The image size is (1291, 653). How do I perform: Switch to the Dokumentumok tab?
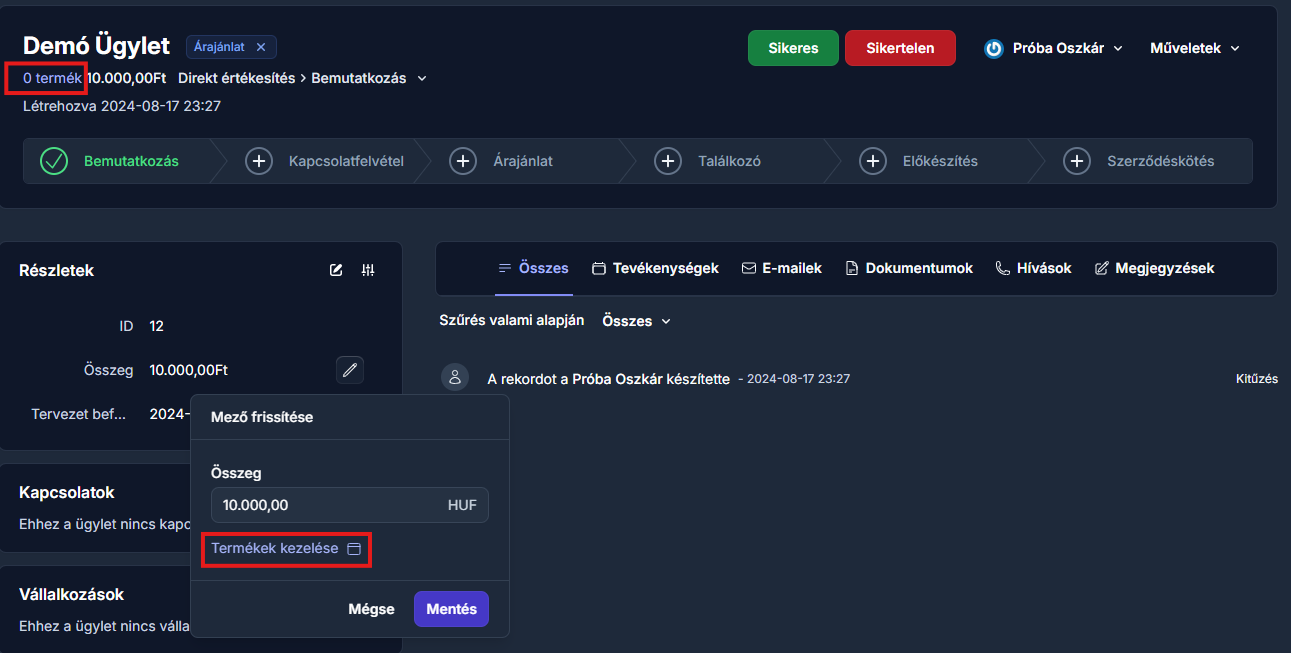tap(909, 268)
